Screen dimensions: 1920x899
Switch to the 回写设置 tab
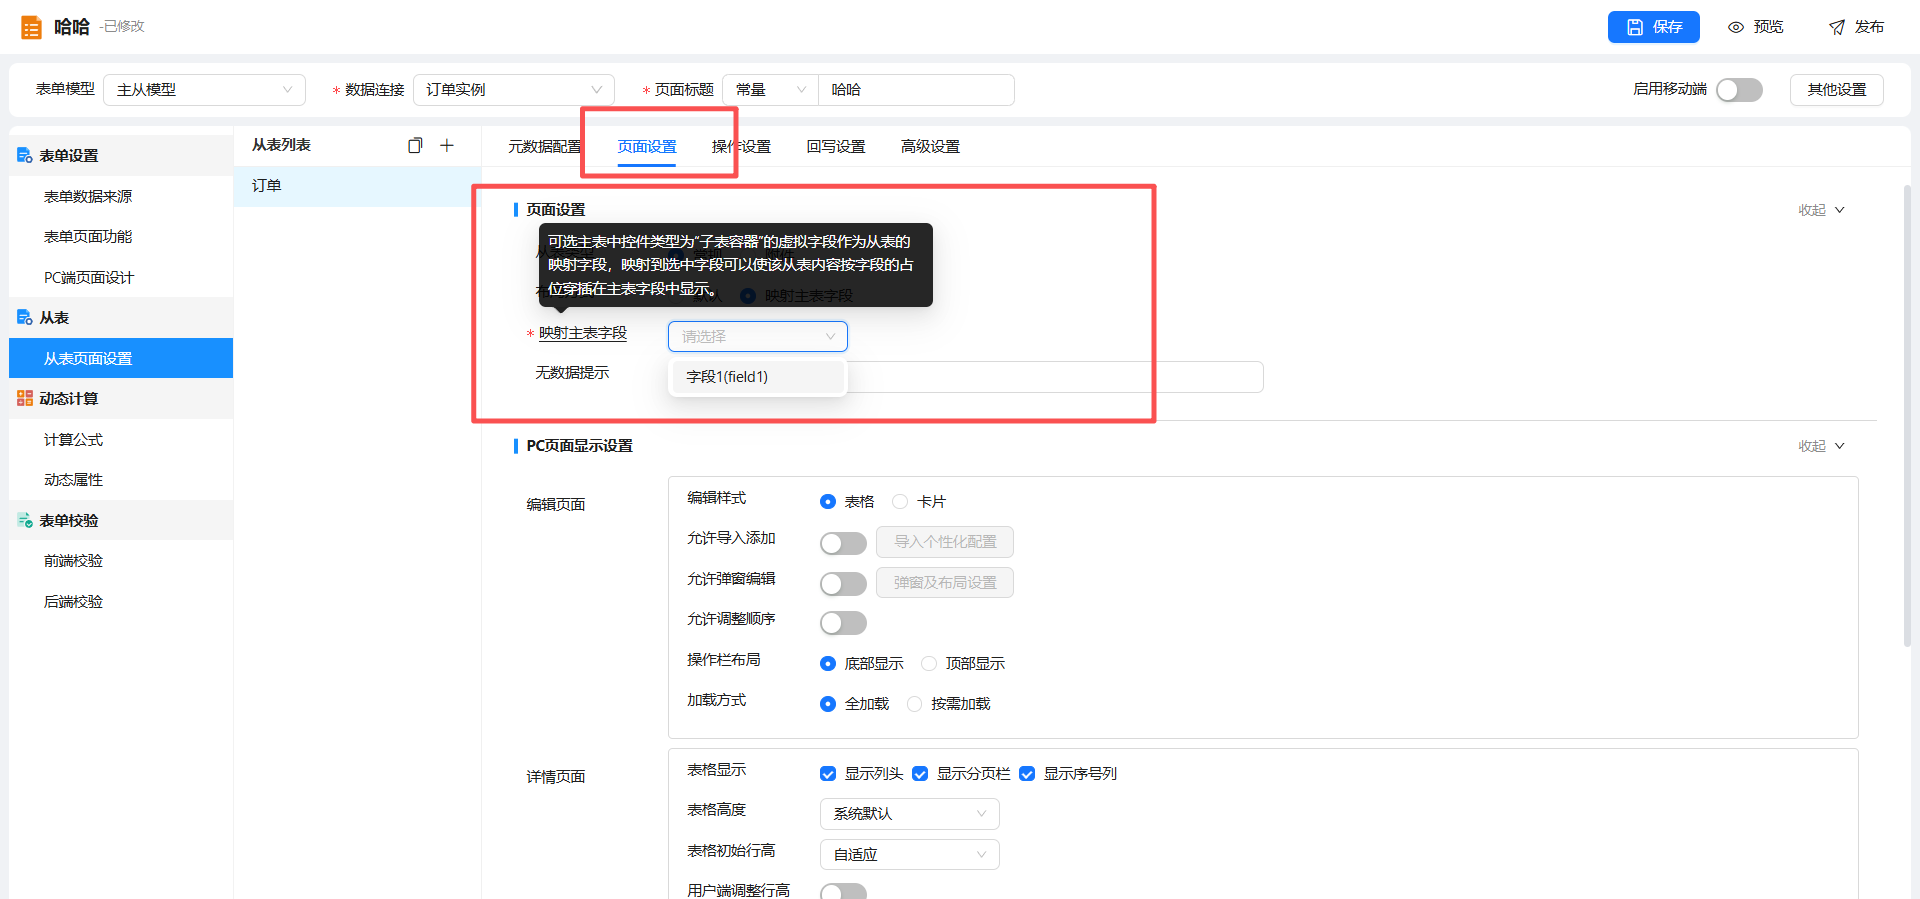pyautogui.click(x=836, y=147)
